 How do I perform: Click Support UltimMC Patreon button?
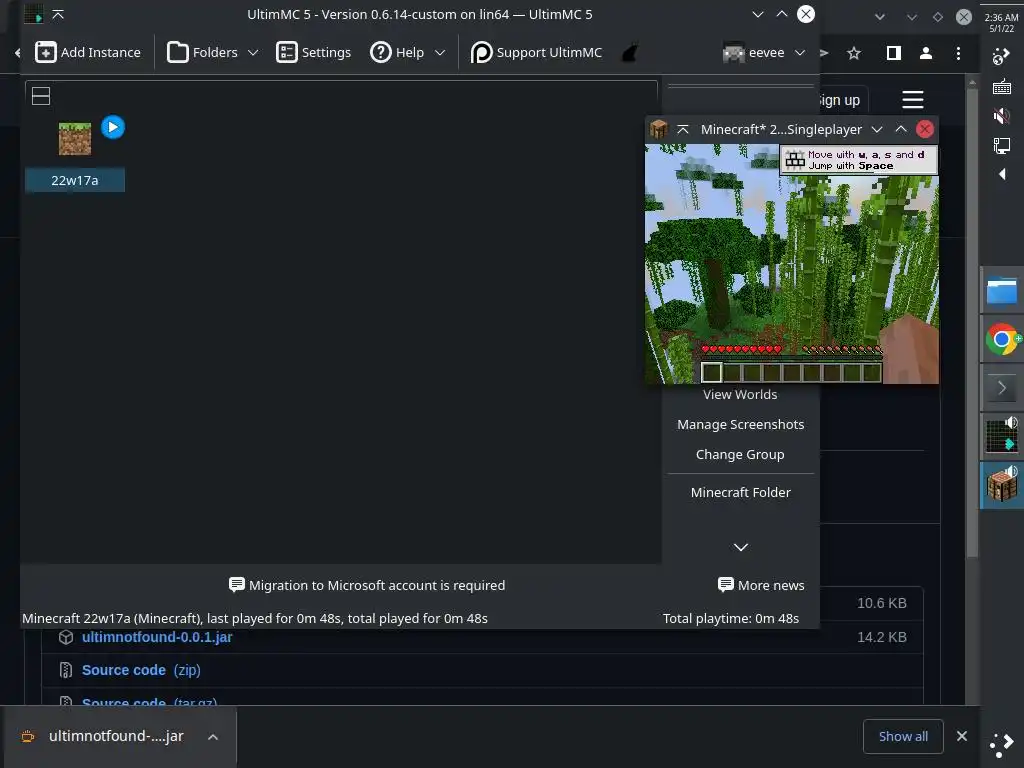[536, 52]
